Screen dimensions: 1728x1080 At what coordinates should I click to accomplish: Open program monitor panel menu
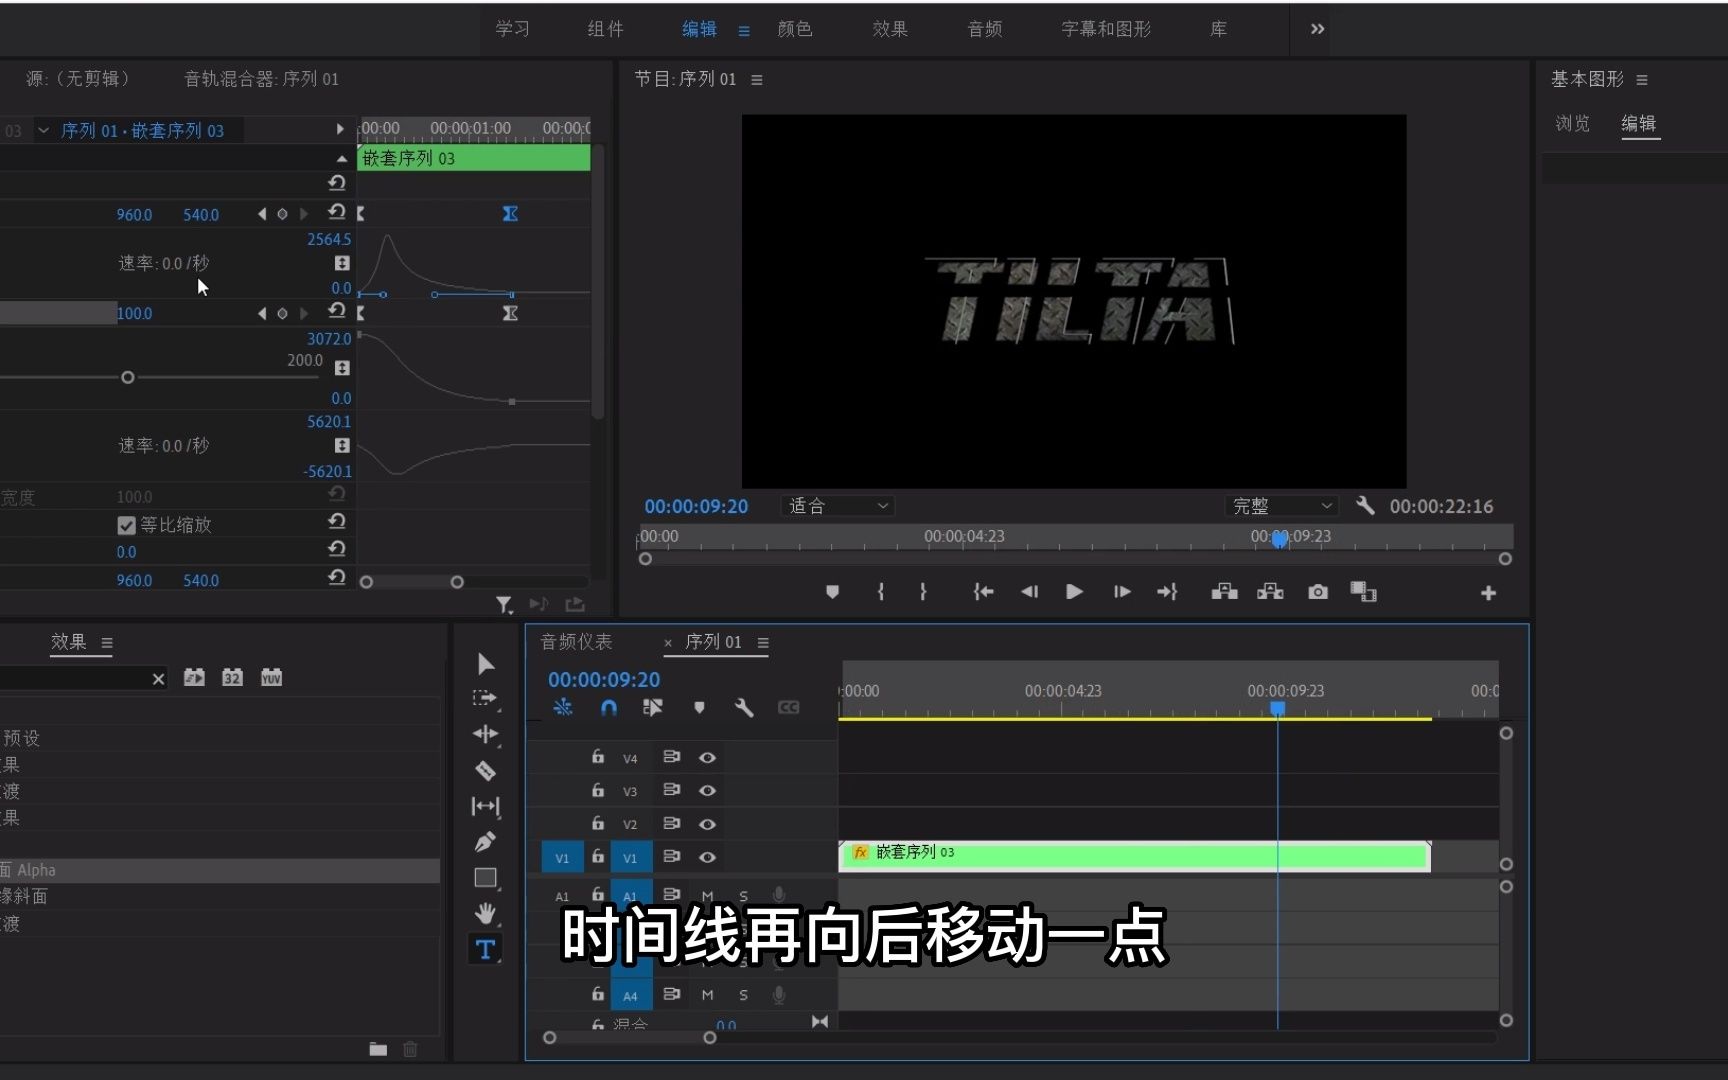coord(757,80)
